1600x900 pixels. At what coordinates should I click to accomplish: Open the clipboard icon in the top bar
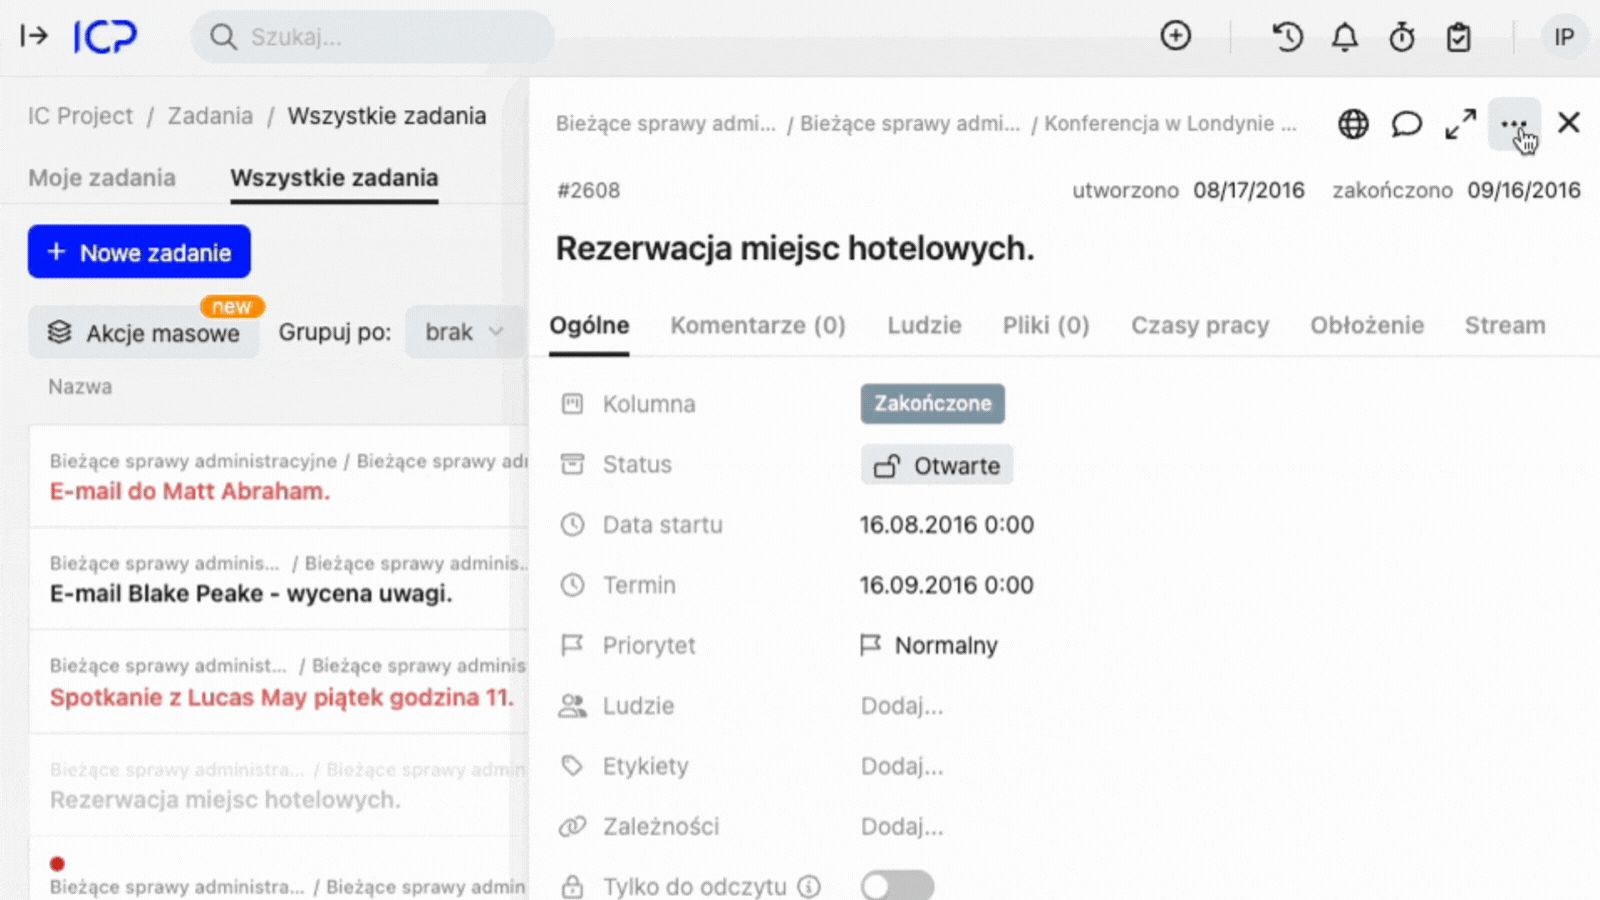tap(1458, 37)
